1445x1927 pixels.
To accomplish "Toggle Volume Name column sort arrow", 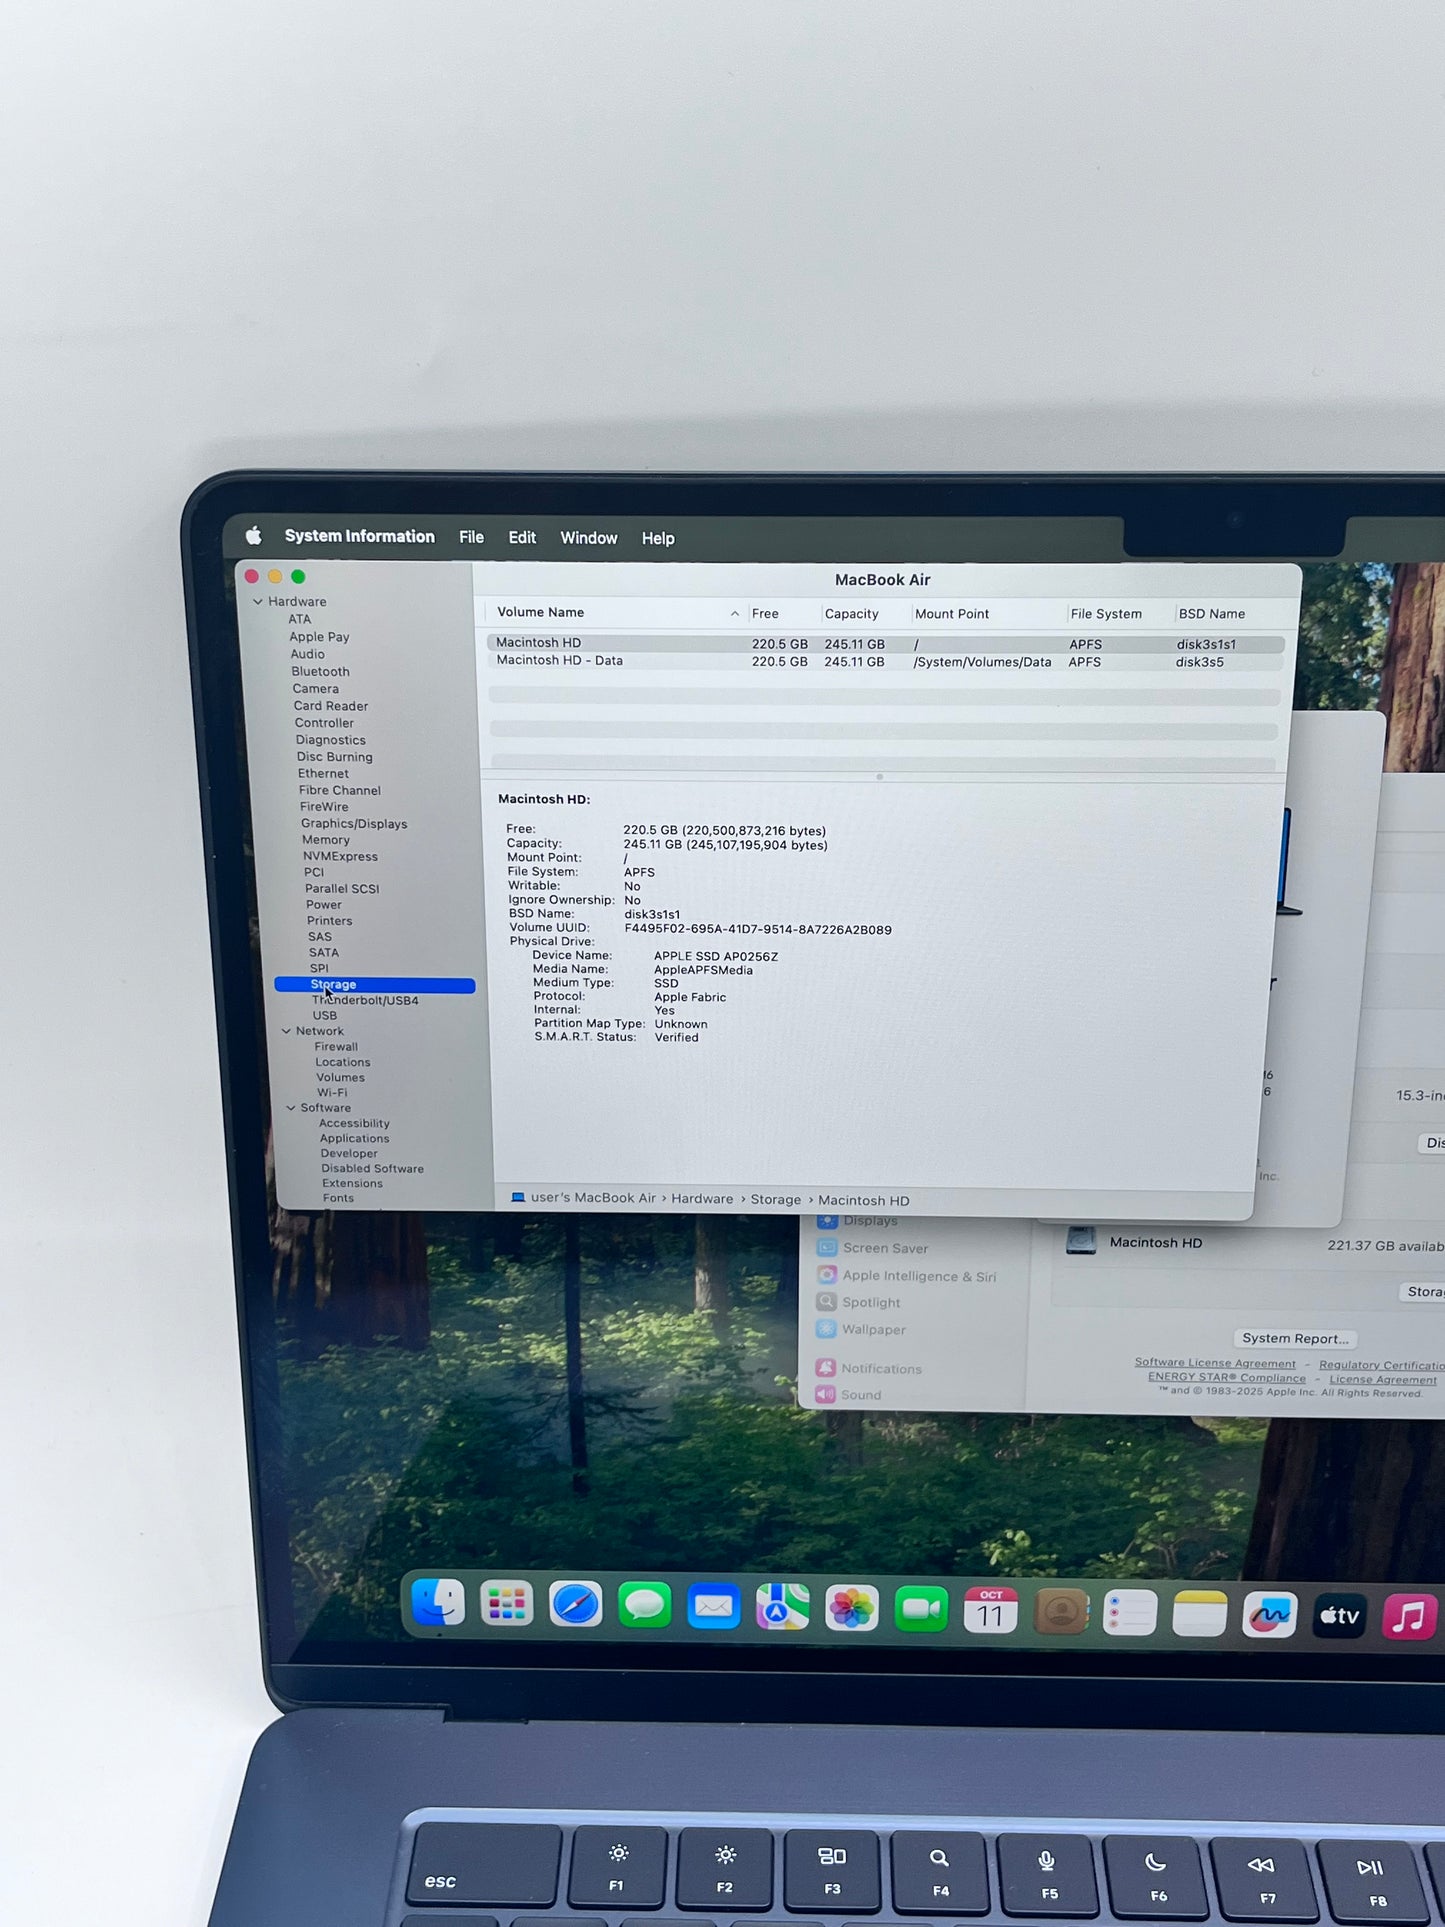I will coord(735,613).
